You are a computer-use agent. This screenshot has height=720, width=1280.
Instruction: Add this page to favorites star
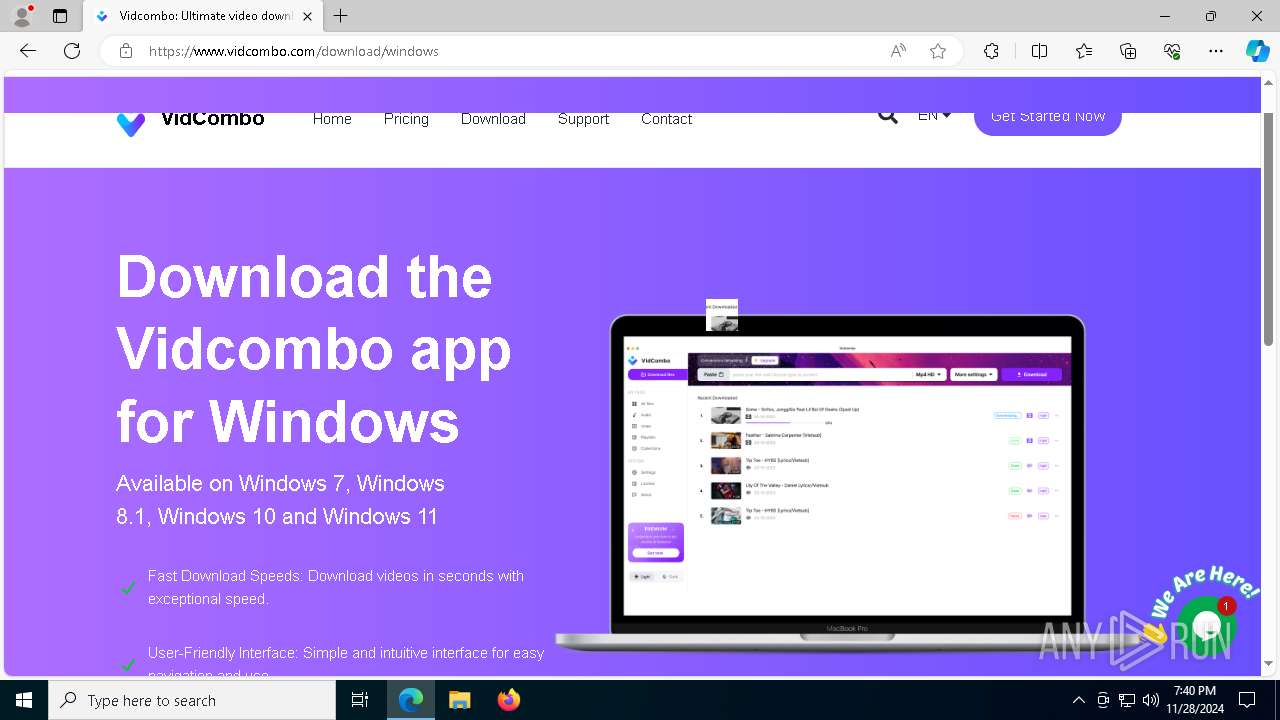point(938,51)
